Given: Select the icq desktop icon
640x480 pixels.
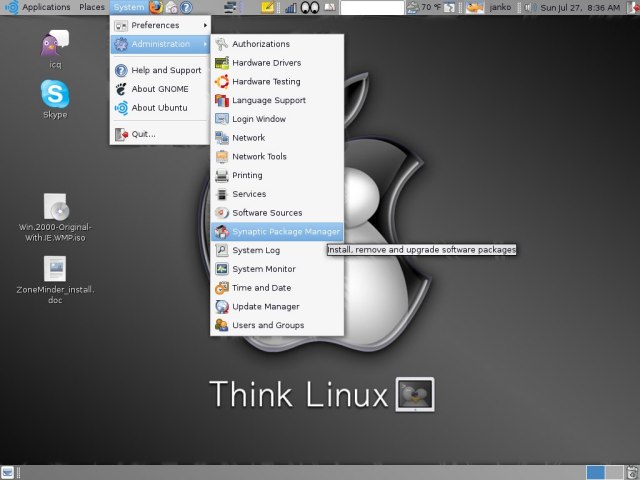Looking at the screenshot, I should pyautogui.click(x=55, y=49).
